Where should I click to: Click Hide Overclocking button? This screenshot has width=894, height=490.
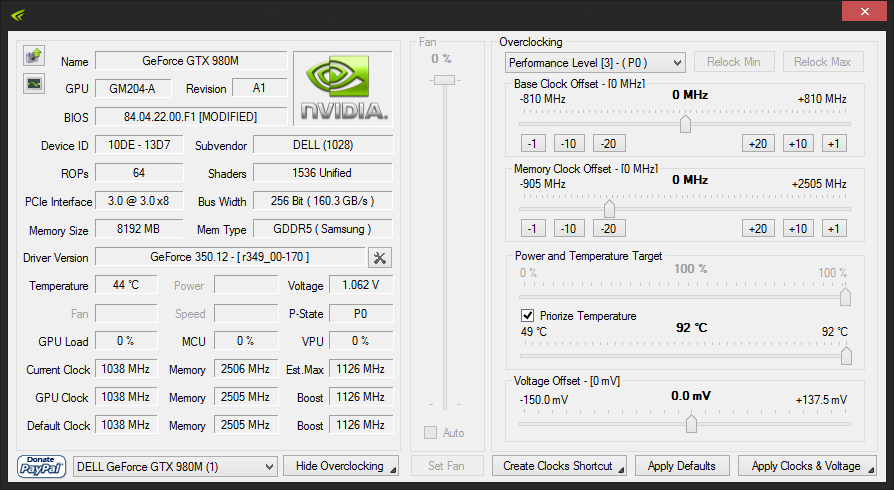pyautogui.click(x=340, y=466)
